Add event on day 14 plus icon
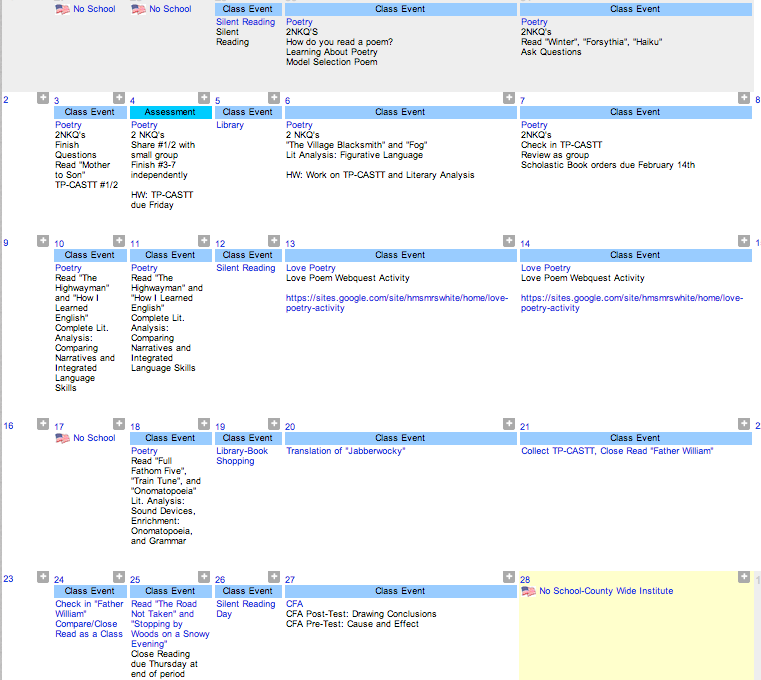Screen dimensions: 761x680 point(744,241)
